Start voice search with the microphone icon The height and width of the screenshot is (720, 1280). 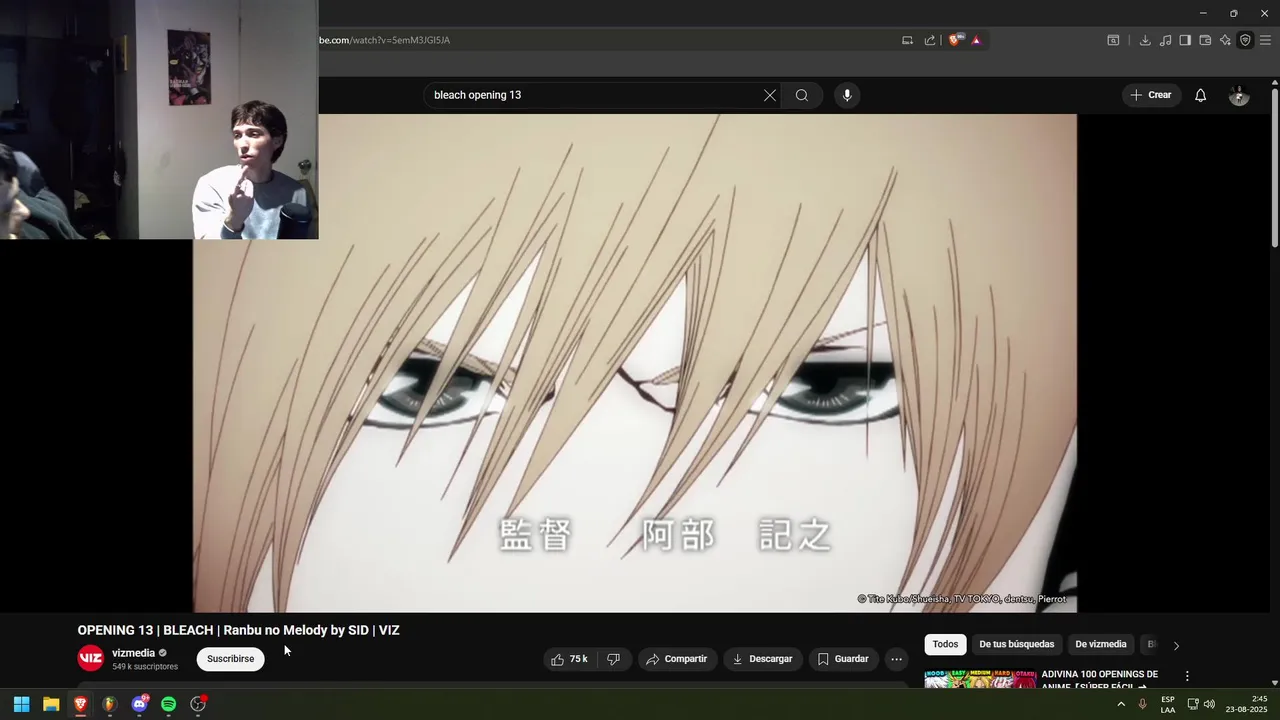click(847, 95)
